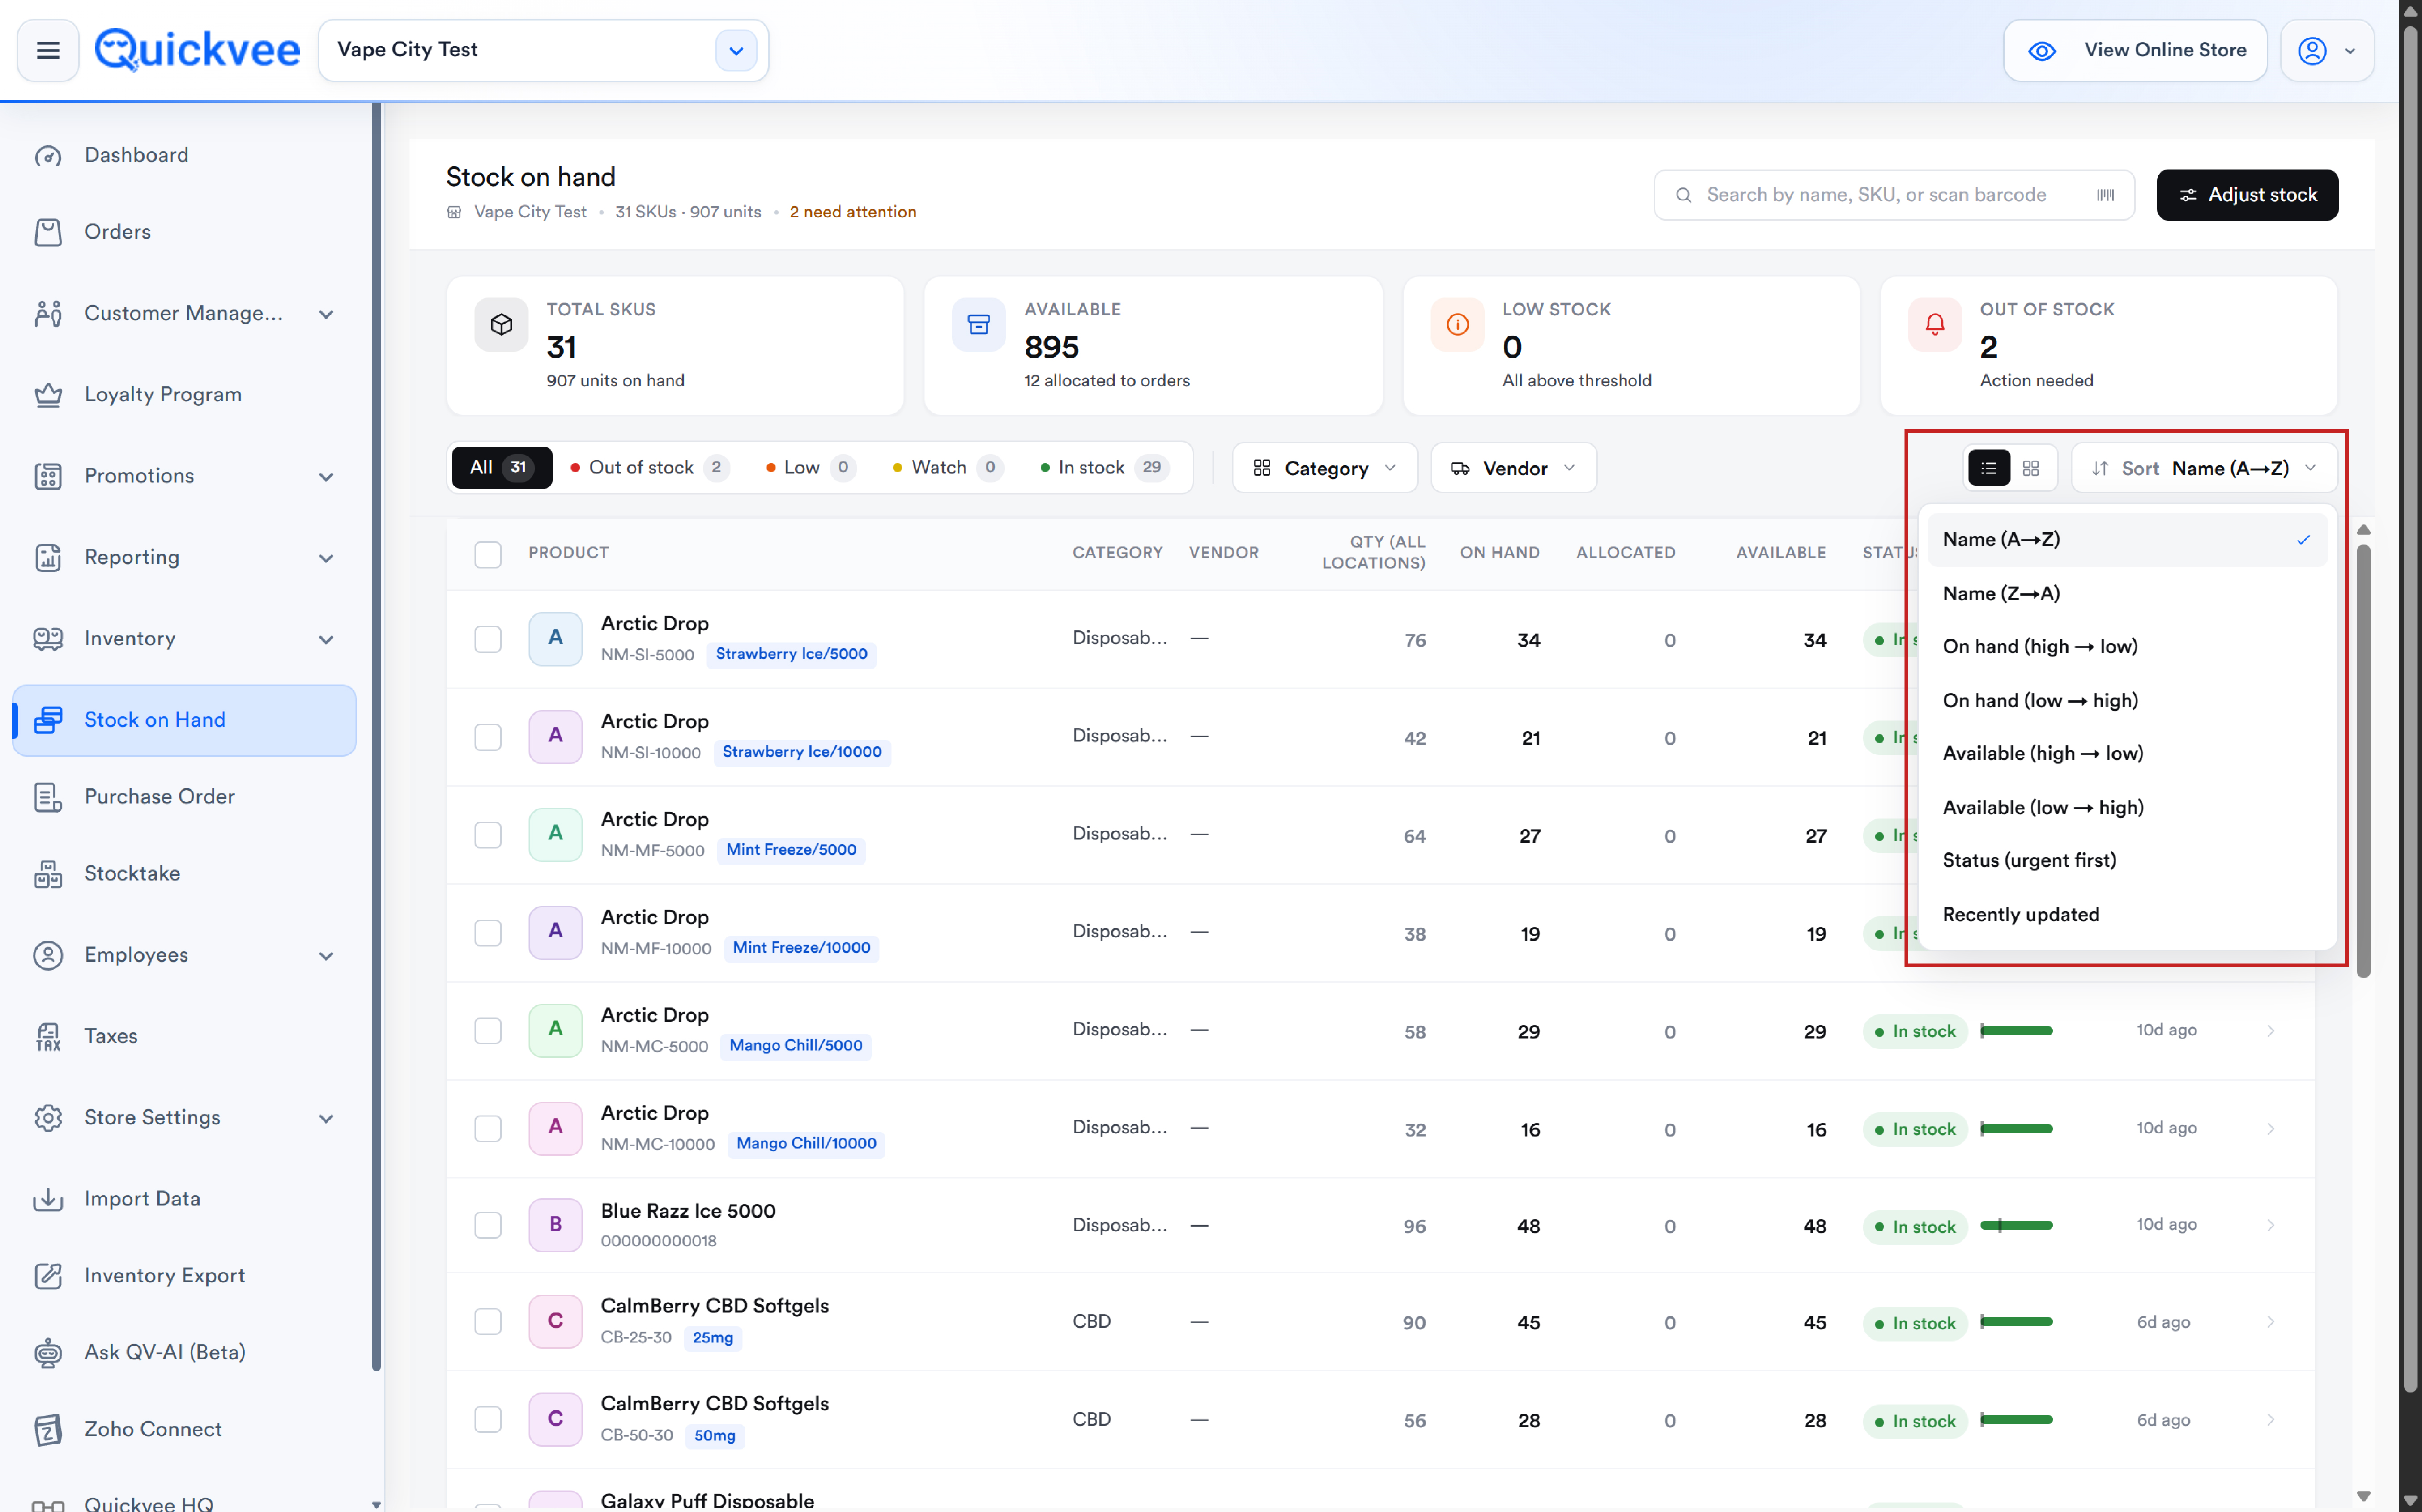Close the Sort Name (A→Z) dropdown
The width and height of the screenshot is (2422, 1512).
[2204, 468]
